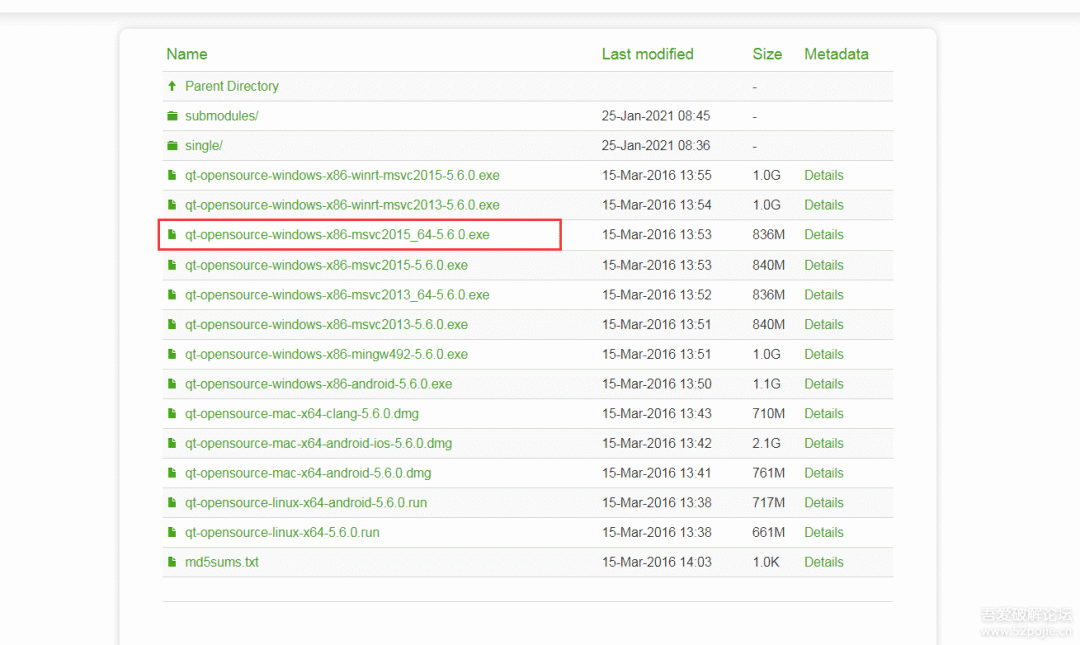Download qt-opensource-linux-x64-android-5.6.0.run

(306, 502)
